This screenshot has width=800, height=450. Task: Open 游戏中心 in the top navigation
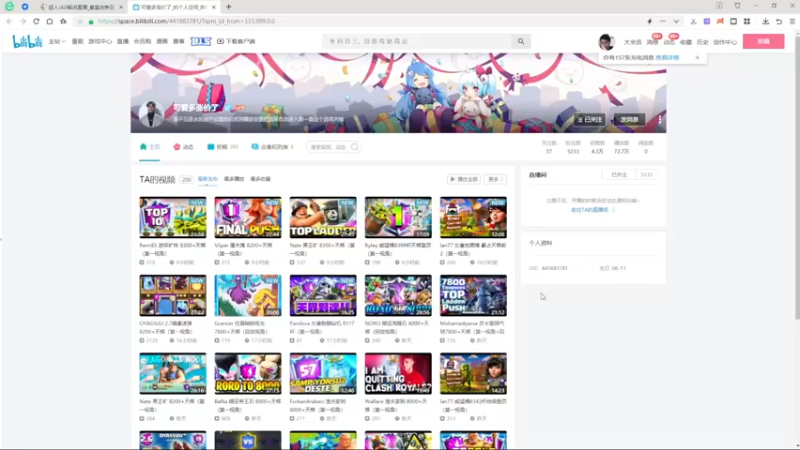tap(100, 42)
